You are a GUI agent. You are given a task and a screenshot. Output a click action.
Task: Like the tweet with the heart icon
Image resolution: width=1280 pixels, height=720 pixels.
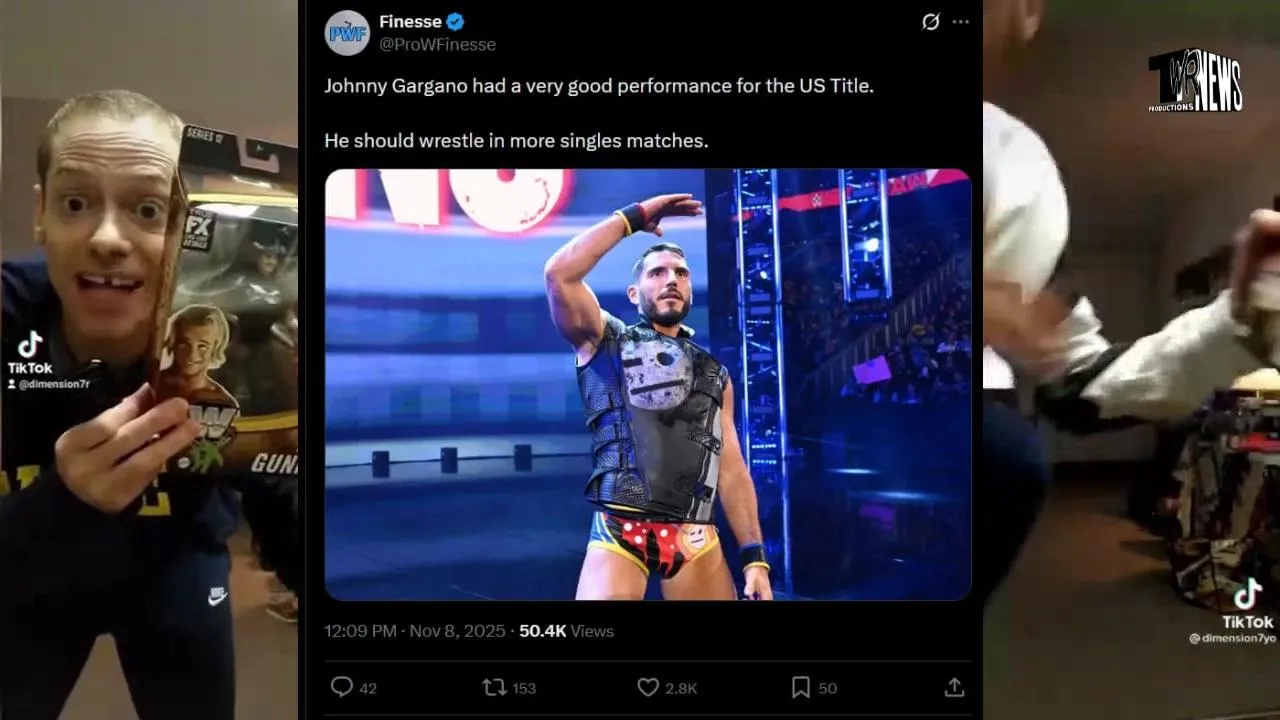tap(648, 687)
